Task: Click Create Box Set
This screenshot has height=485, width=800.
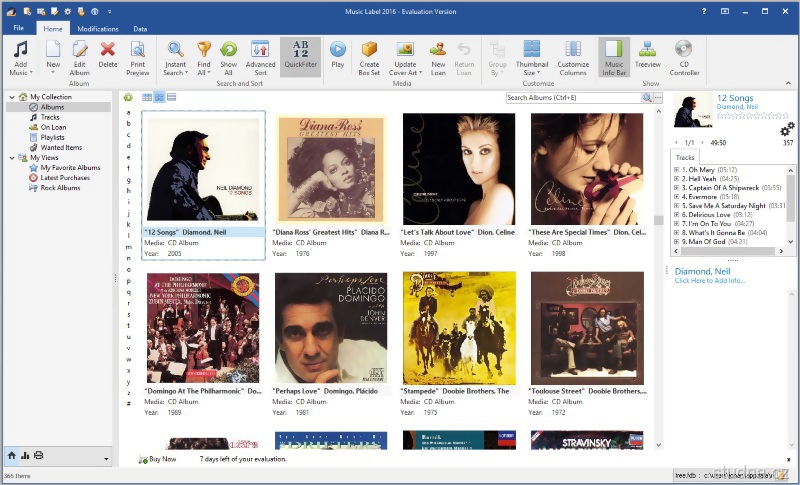Action: (369, 58)
